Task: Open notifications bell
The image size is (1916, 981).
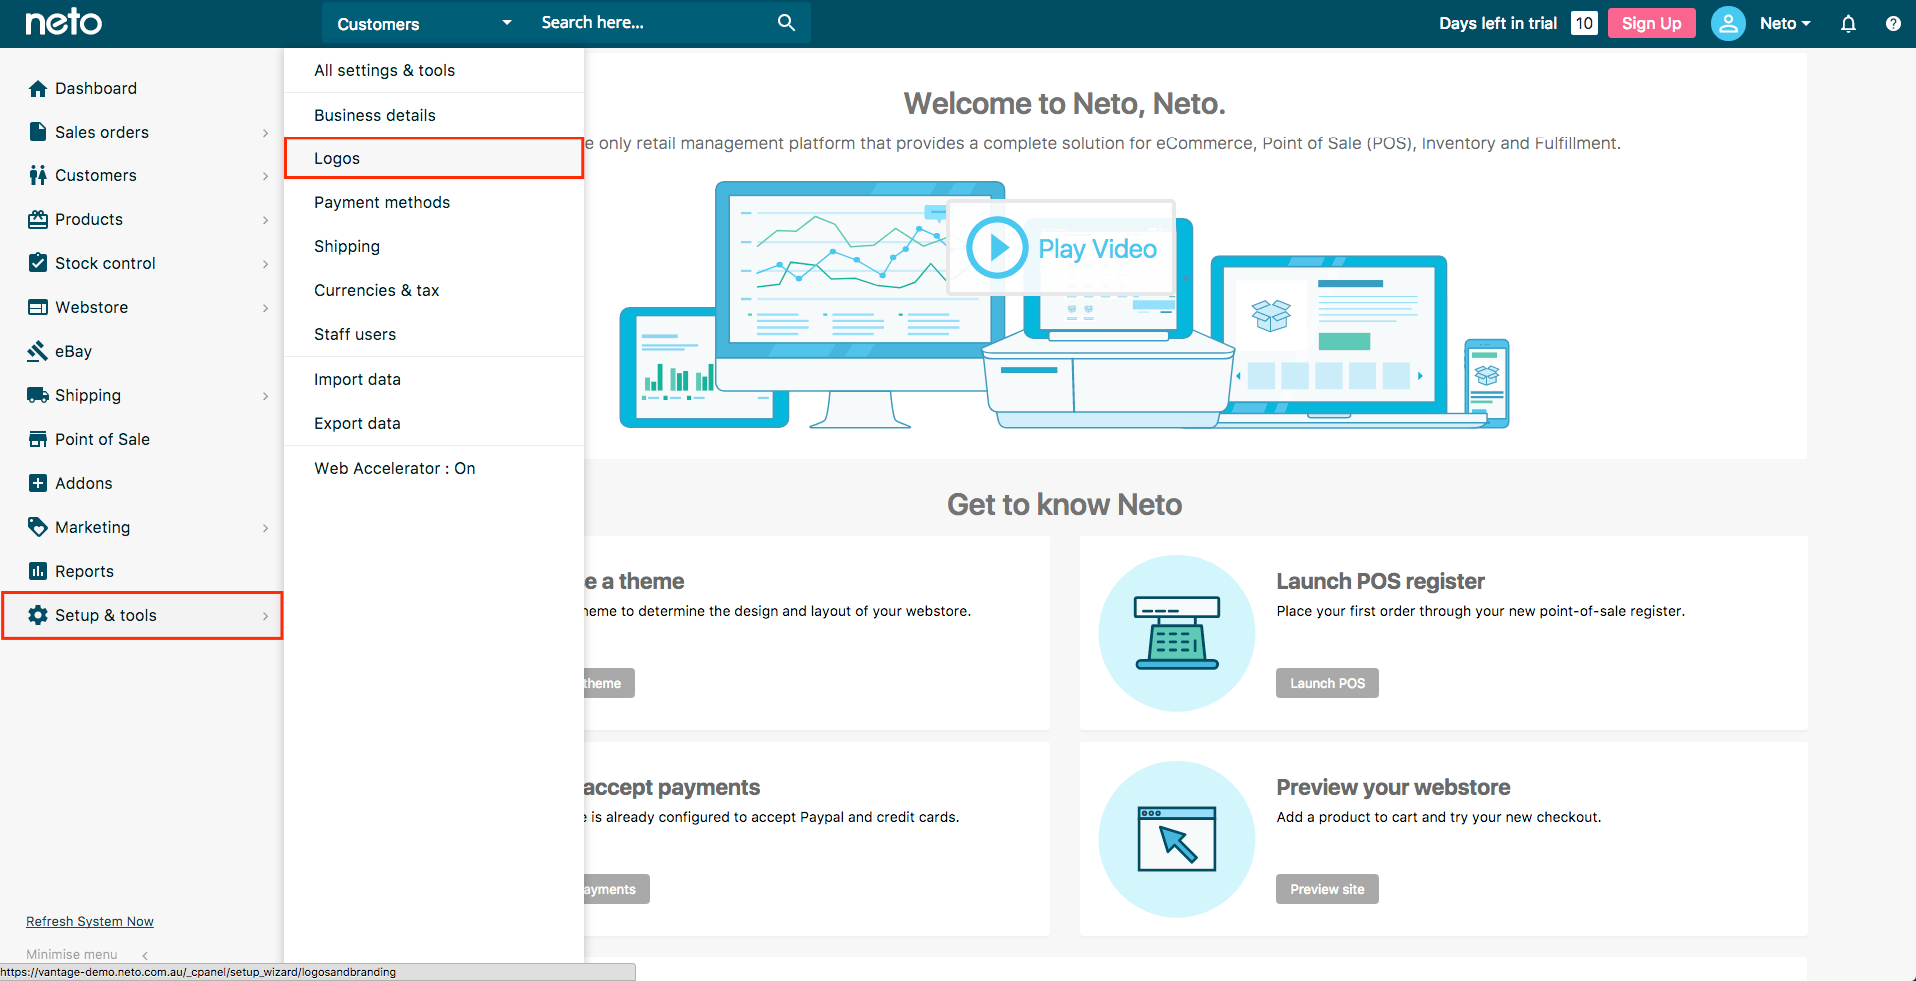Action: (1848, 23)
